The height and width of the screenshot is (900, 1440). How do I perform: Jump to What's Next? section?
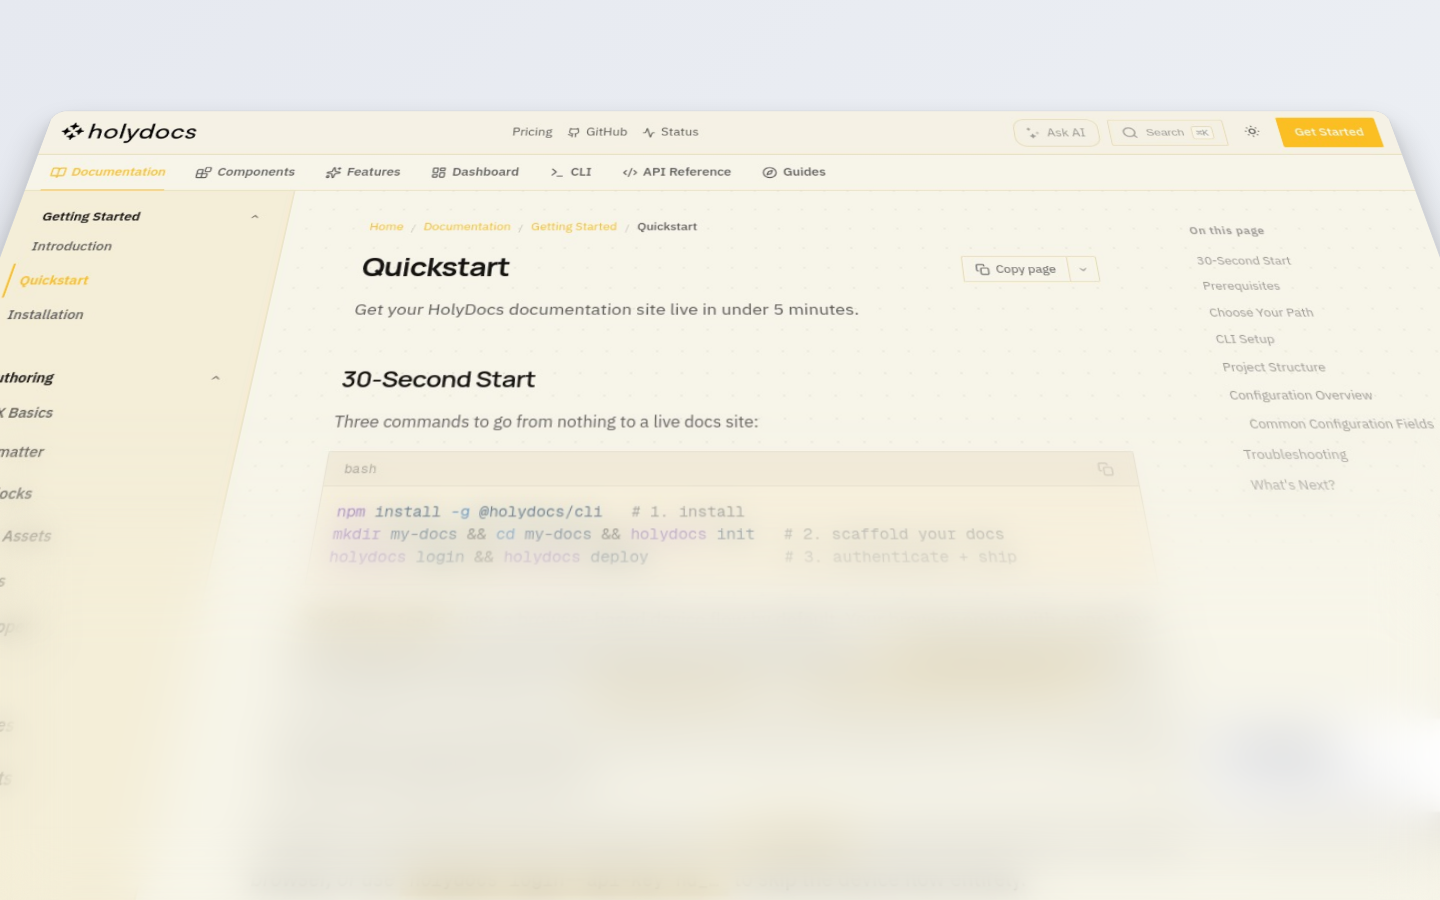1292,485
